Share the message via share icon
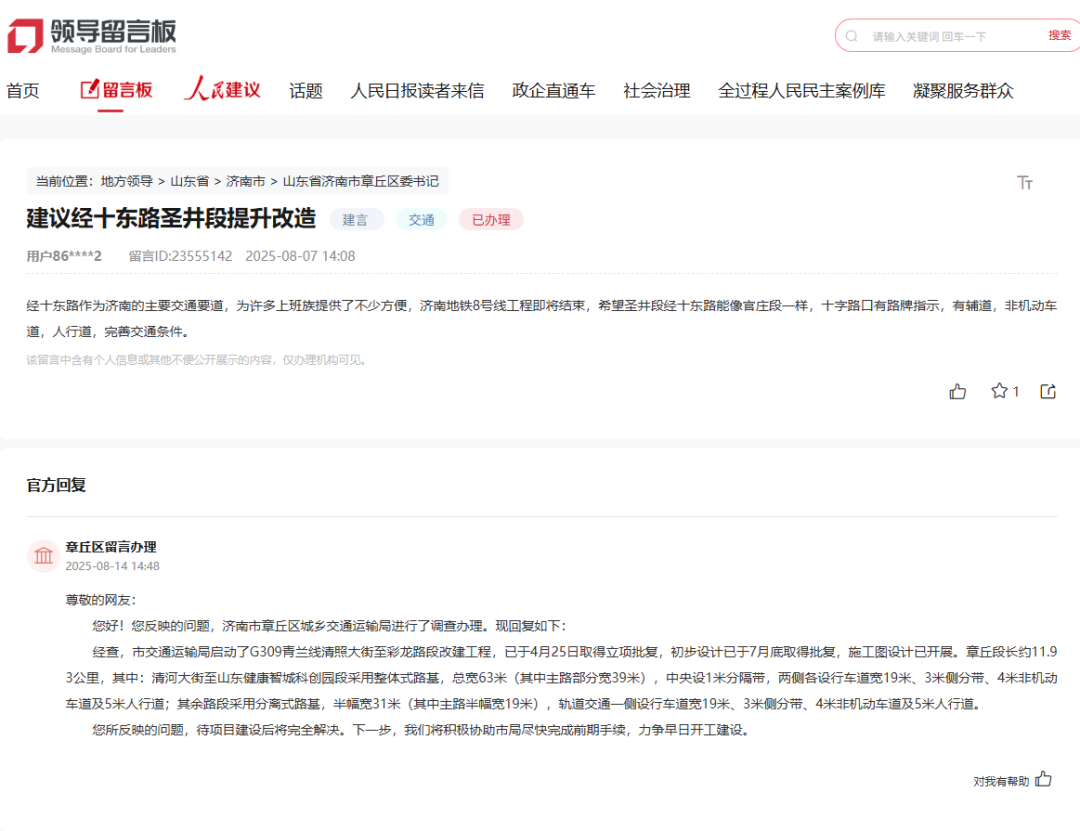This screenshot has width=1080, height=831. click(1047, 391)
